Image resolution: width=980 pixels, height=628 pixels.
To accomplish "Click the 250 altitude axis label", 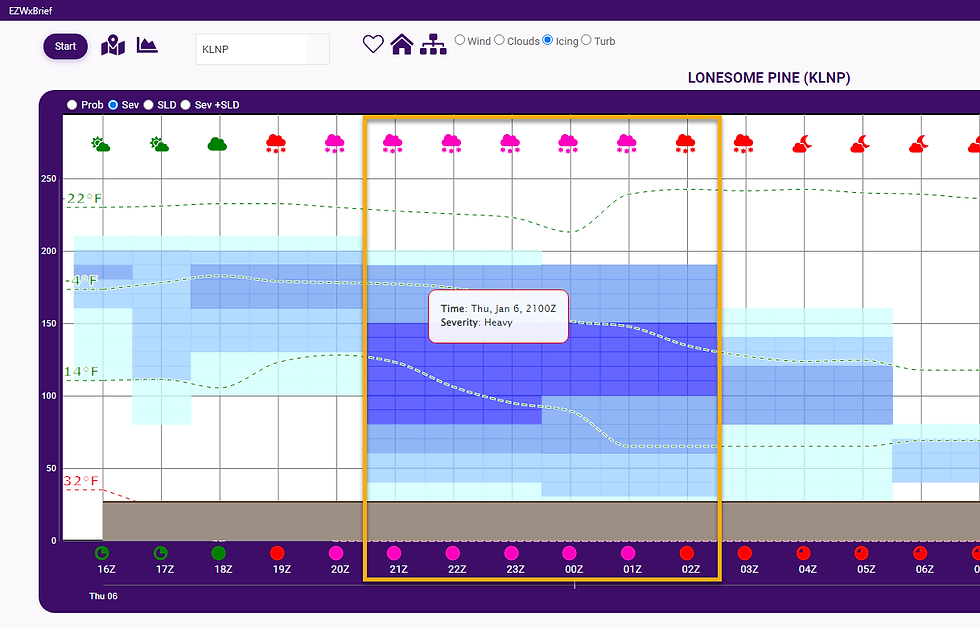I will [48, 179].
